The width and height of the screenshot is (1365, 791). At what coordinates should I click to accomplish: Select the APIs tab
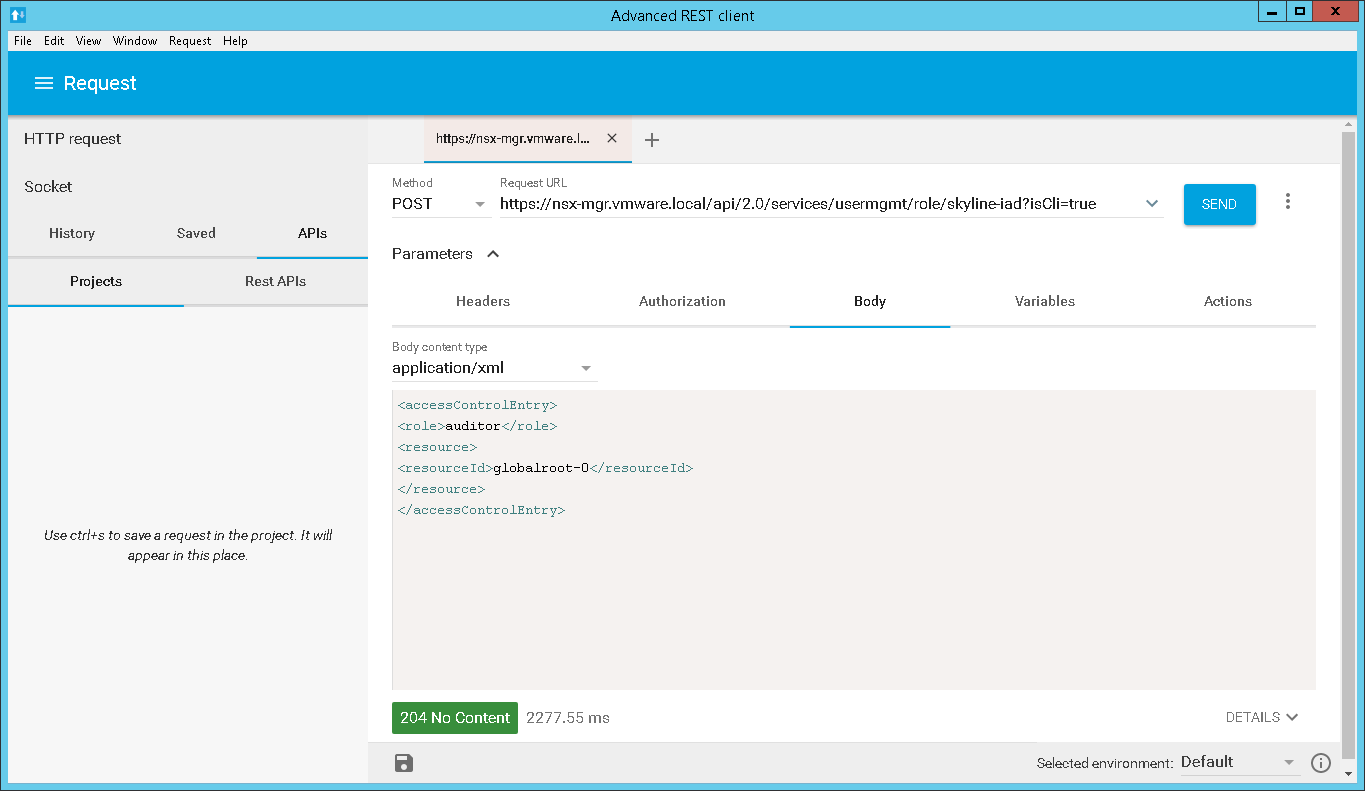[x=312, y=233]
